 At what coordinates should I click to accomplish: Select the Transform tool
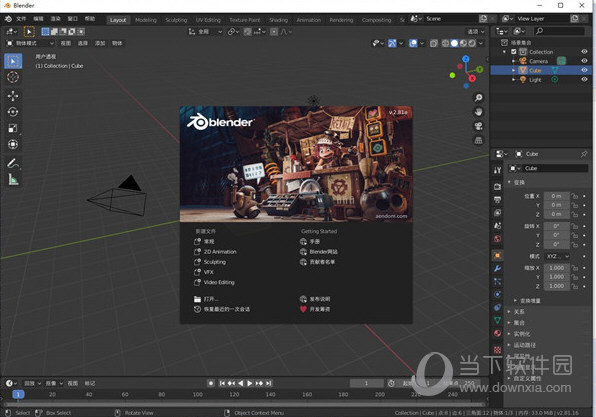[x=13, y=144]
